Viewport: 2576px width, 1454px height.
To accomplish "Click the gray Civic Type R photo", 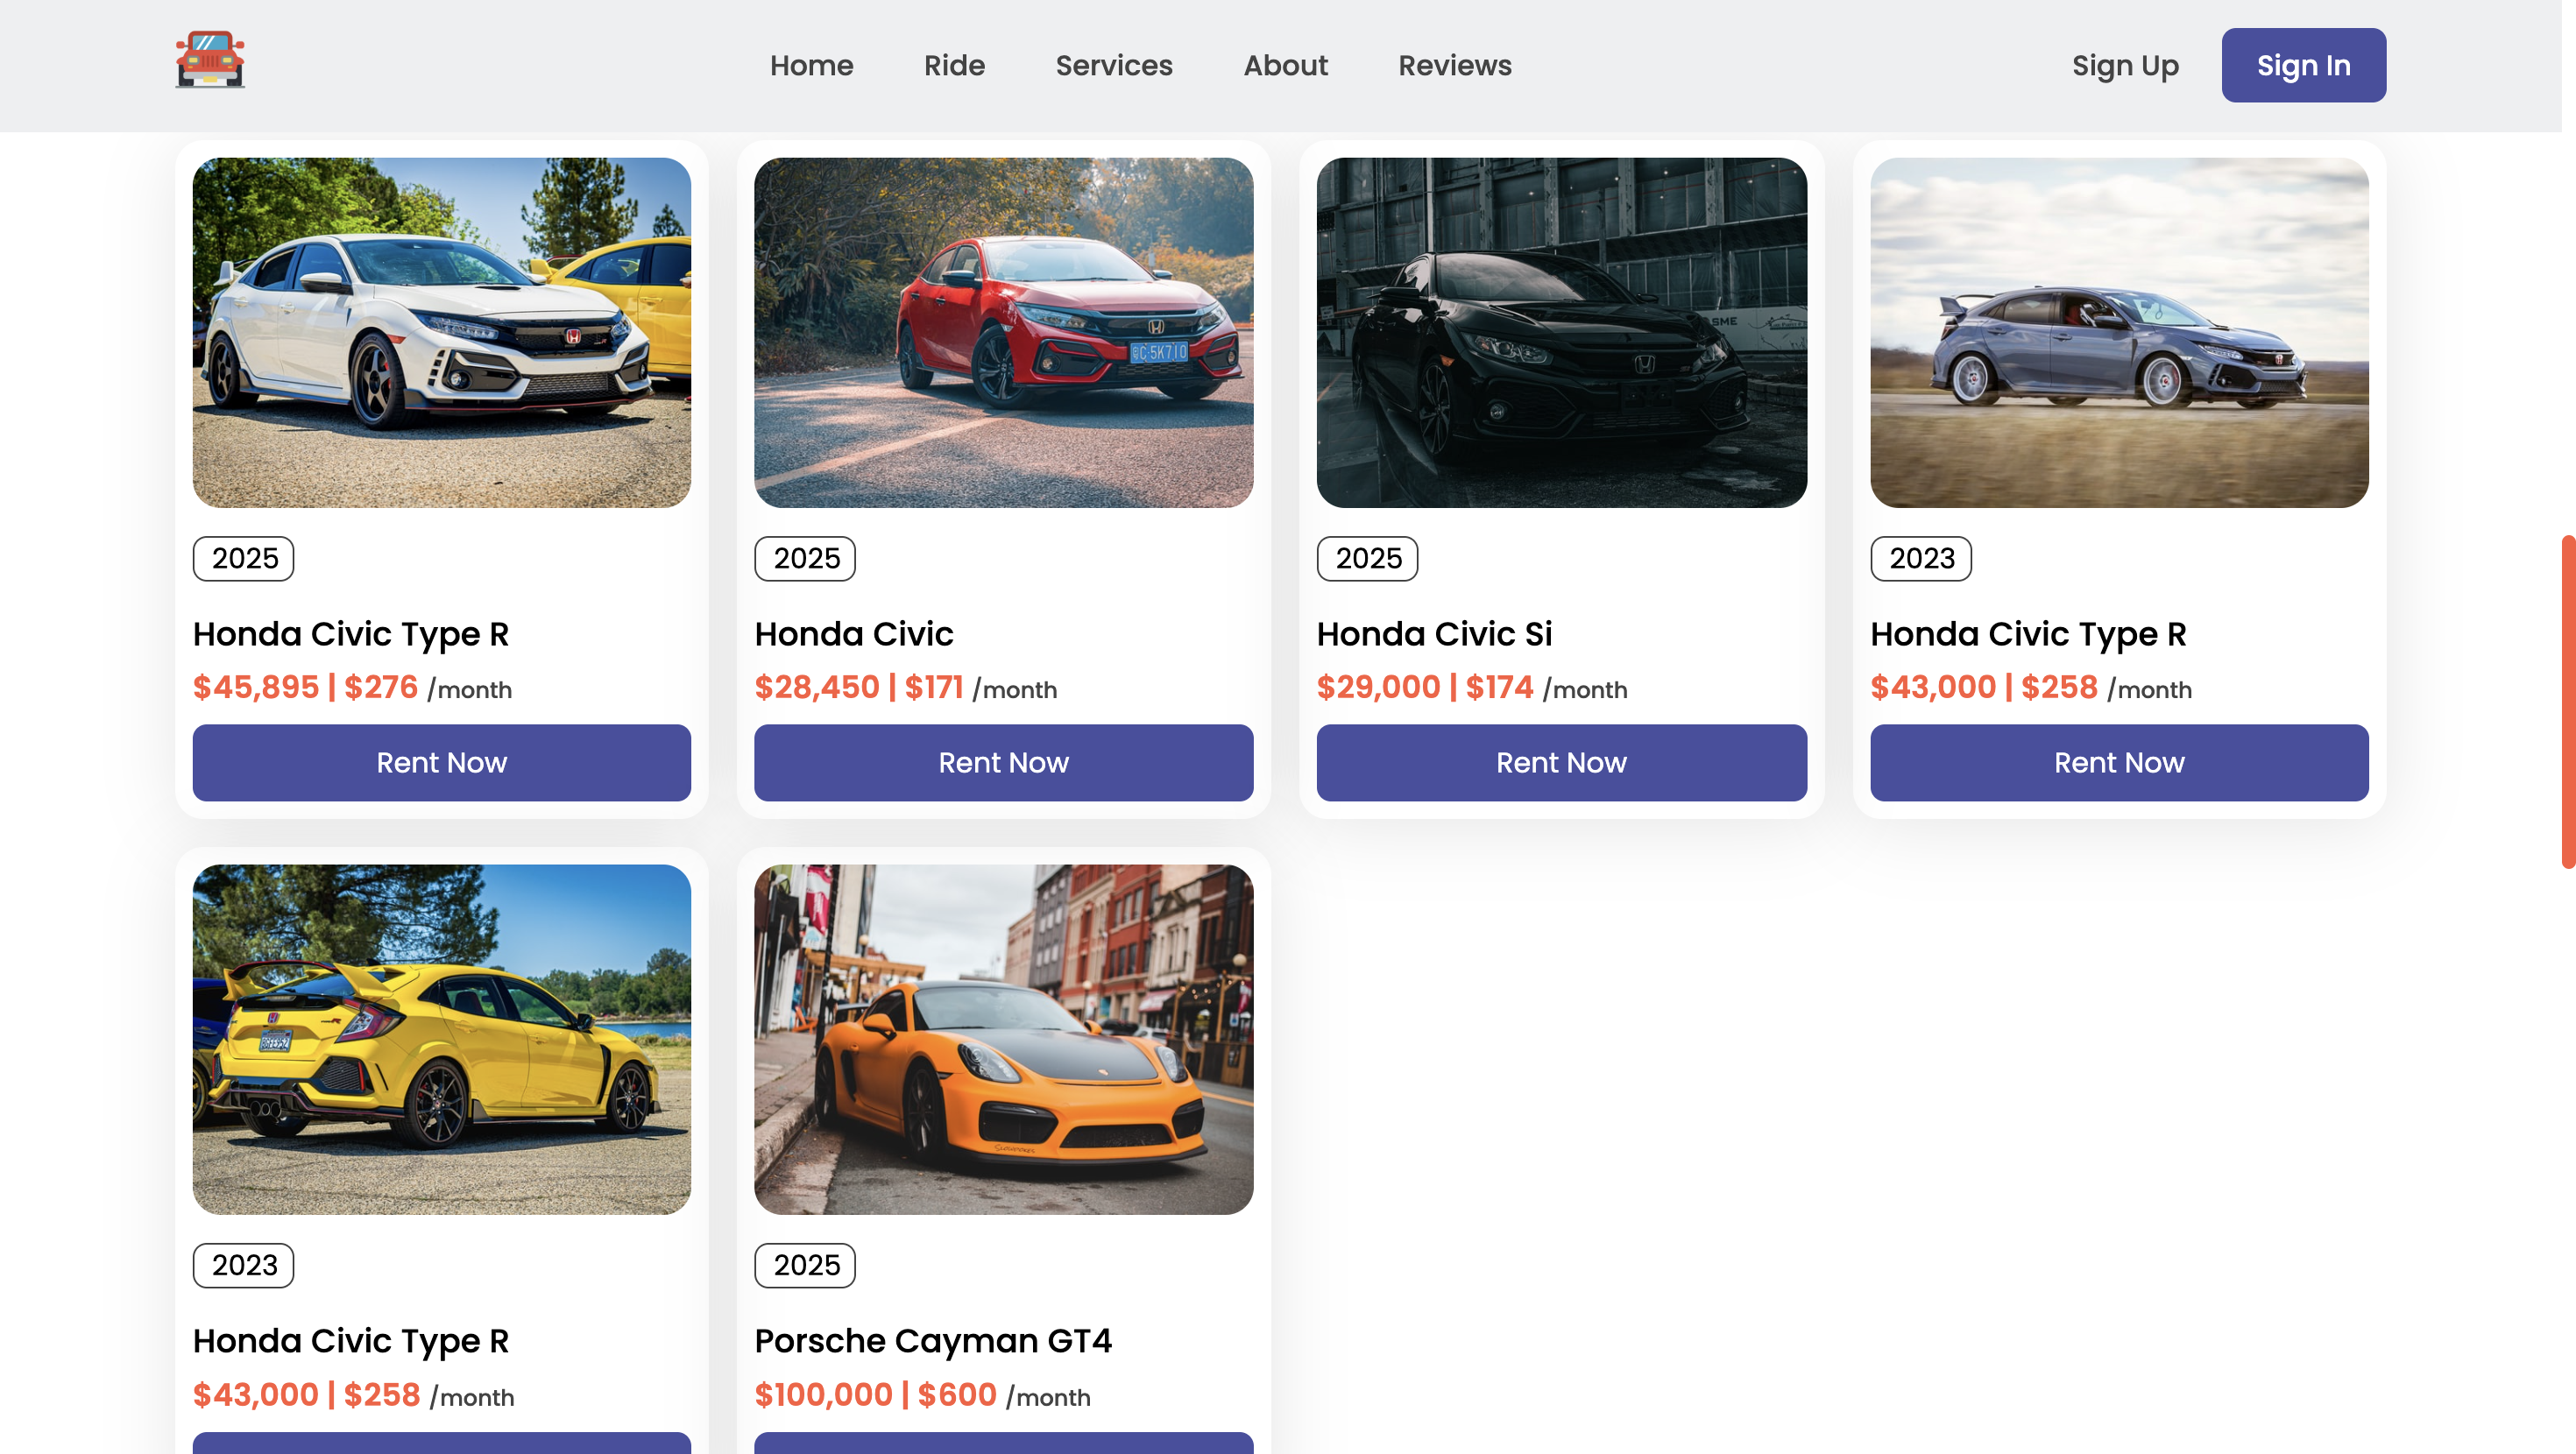I will 2119,332.
